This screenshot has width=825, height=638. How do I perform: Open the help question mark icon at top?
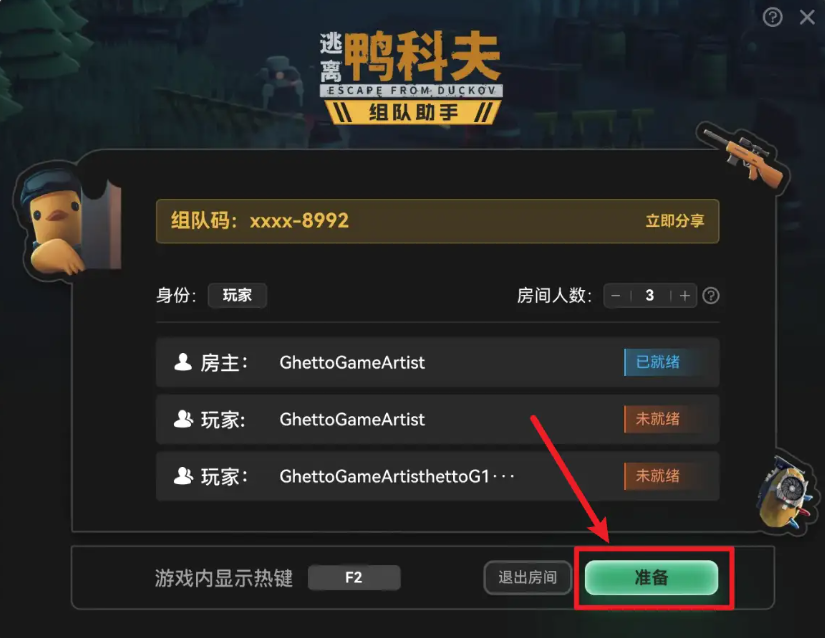[772, 17]
